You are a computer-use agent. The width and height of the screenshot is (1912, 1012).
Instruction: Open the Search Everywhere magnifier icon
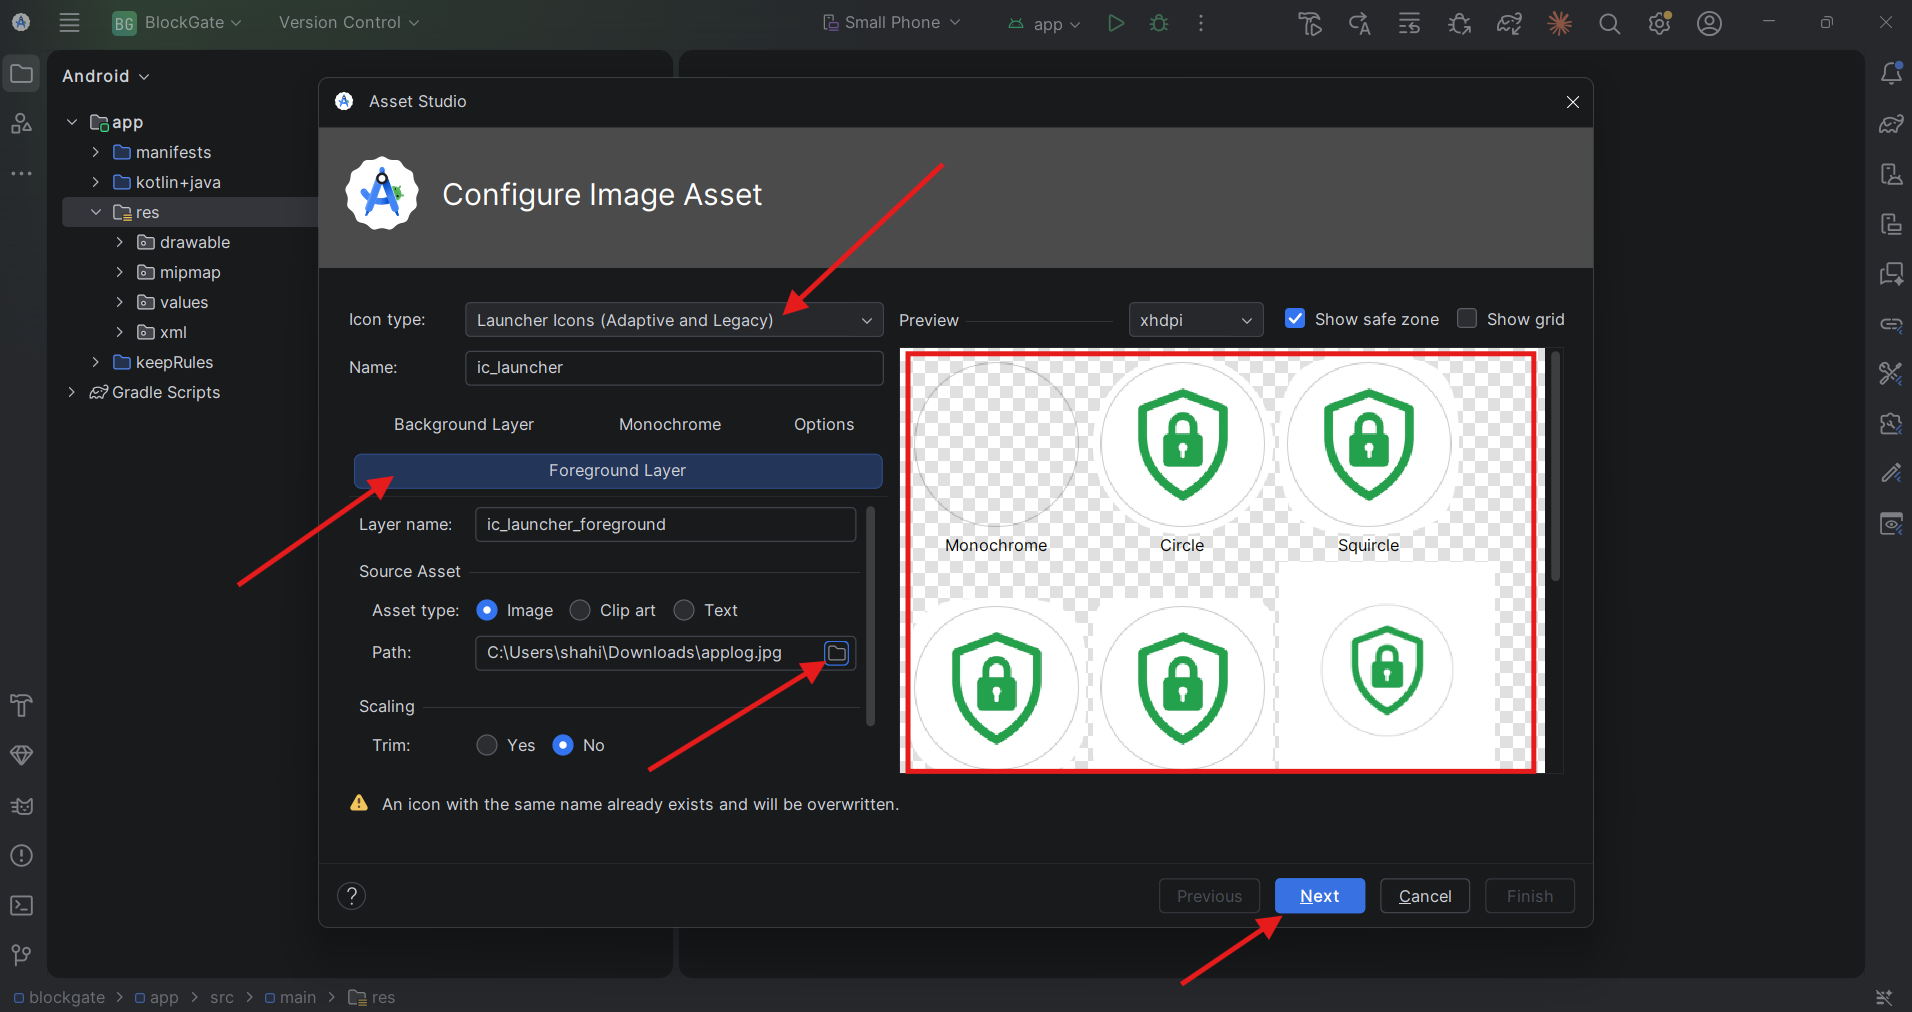tap(1609, 23)
